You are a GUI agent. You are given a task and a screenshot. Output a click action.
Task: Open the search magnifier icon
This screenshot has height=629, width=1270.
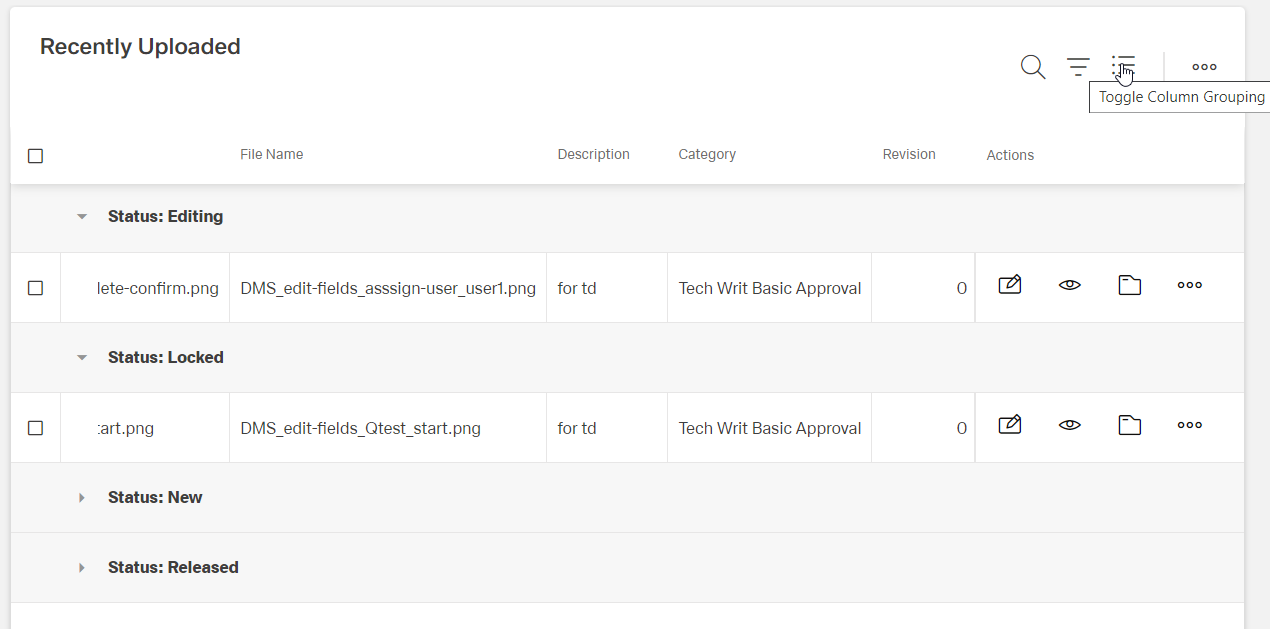point(1033,67)
